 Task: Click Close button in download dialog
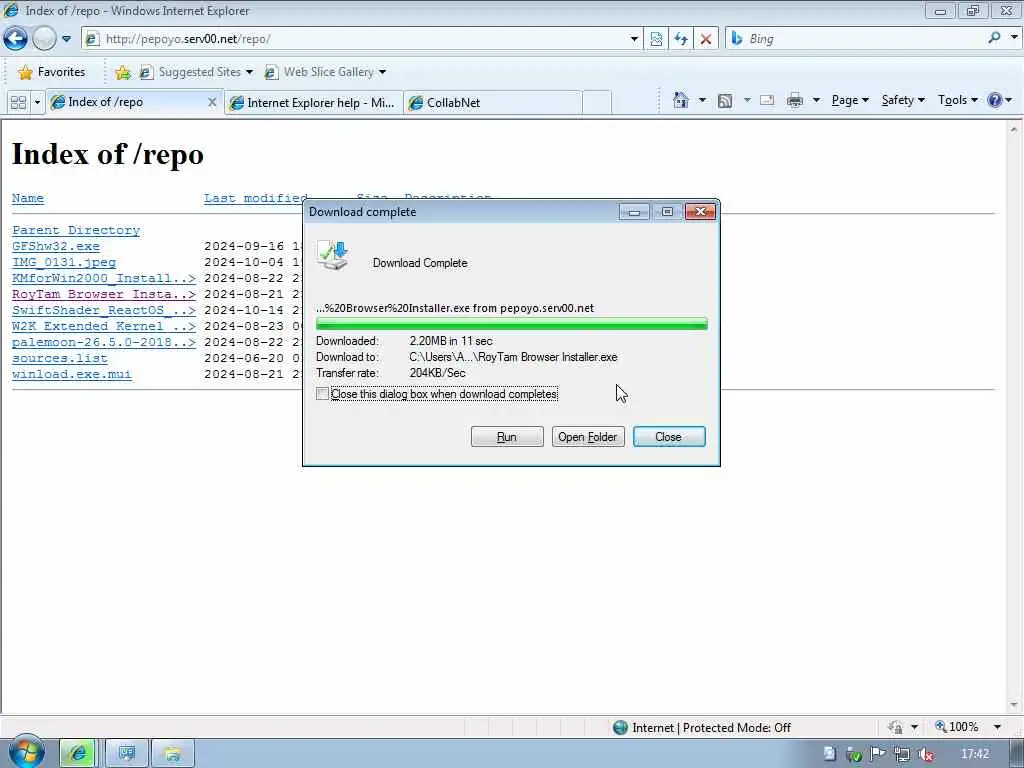tap(669, 437)
